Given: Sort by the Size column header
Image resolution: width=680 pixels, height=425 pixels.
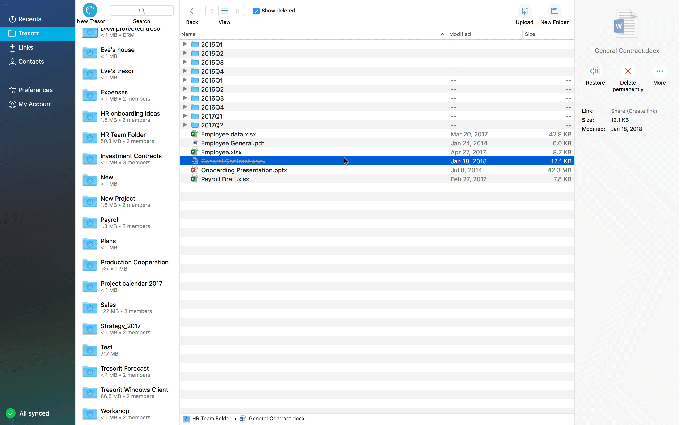Looking at the screenshot, I should point(530,34).
